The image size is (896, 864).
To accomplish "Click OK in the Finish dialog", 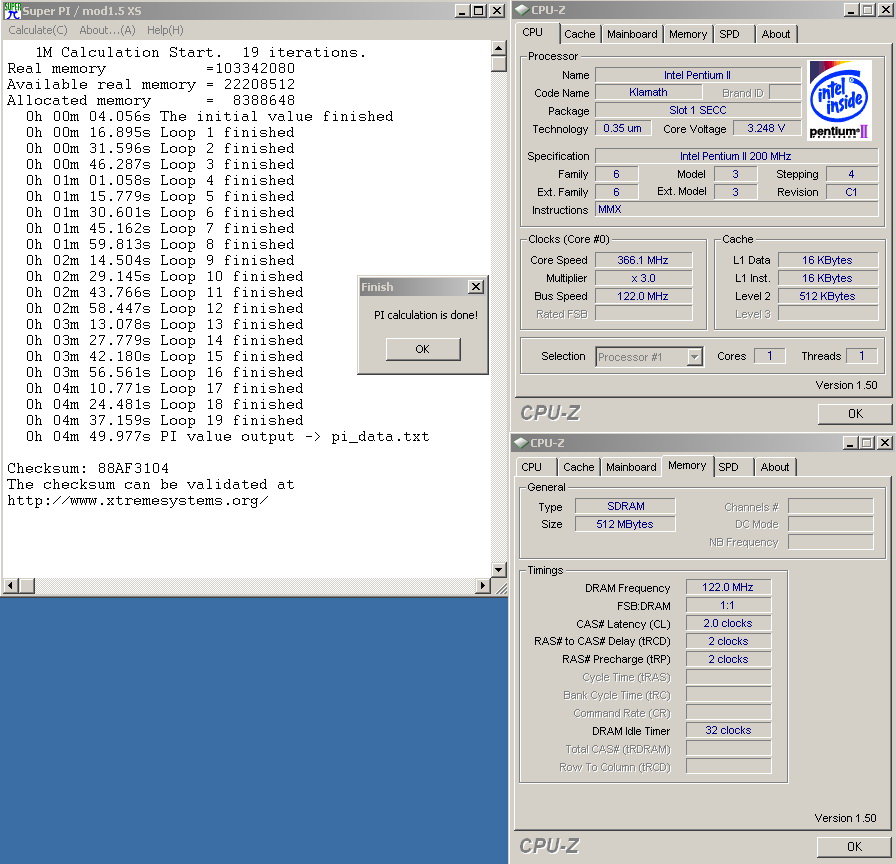I will coord(423,349).
